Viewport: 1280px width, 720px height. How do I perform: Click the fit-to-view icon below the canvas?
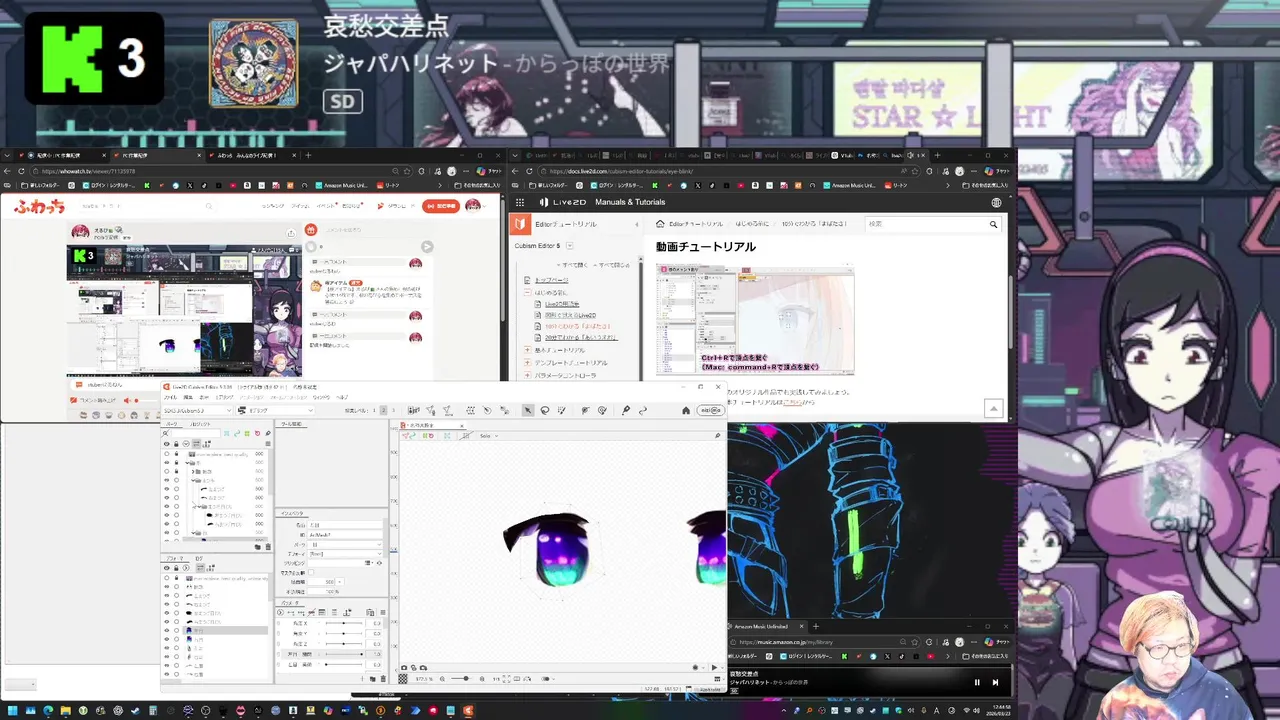click(x=506, y=679)
